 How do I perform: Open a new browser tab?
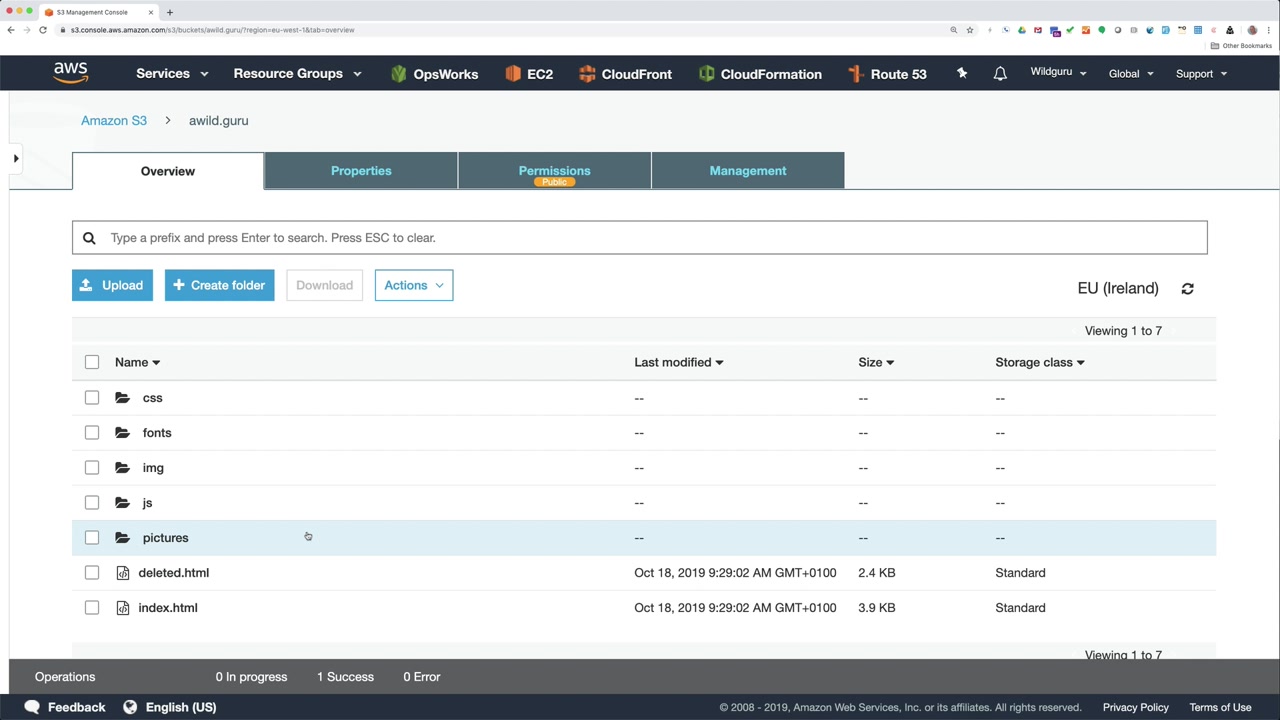[x=170, y=12]
